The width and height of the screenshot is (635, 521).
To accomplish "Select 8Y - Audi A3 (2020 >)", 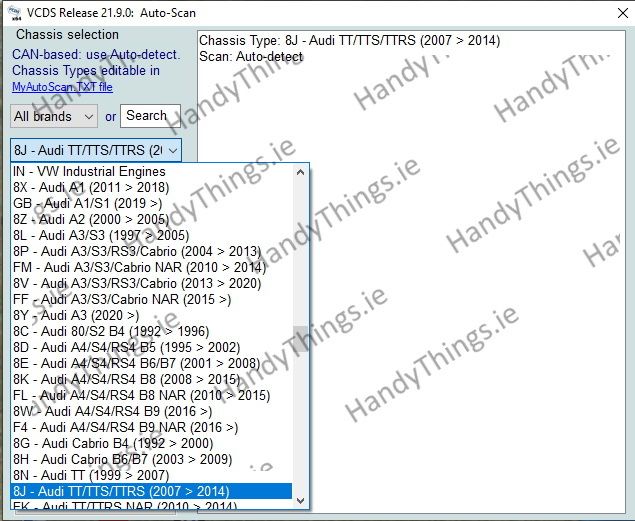I will point(151,315).
